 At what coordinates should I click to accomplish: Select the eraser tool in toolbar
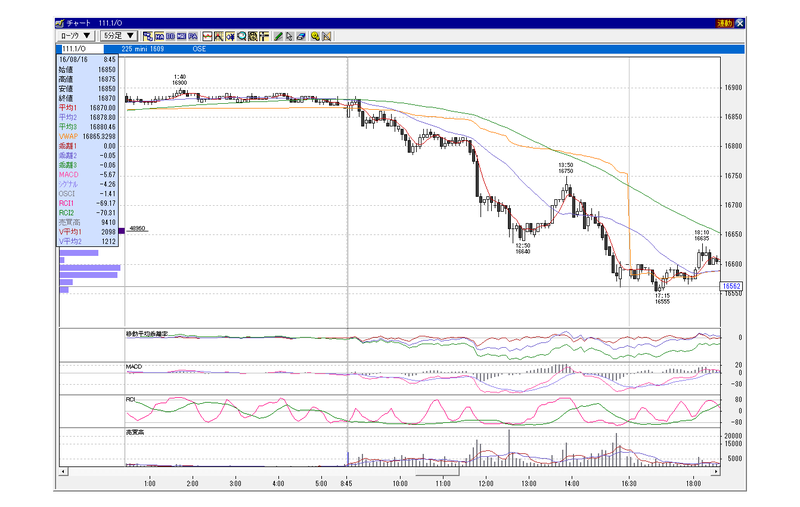(301, 36)
